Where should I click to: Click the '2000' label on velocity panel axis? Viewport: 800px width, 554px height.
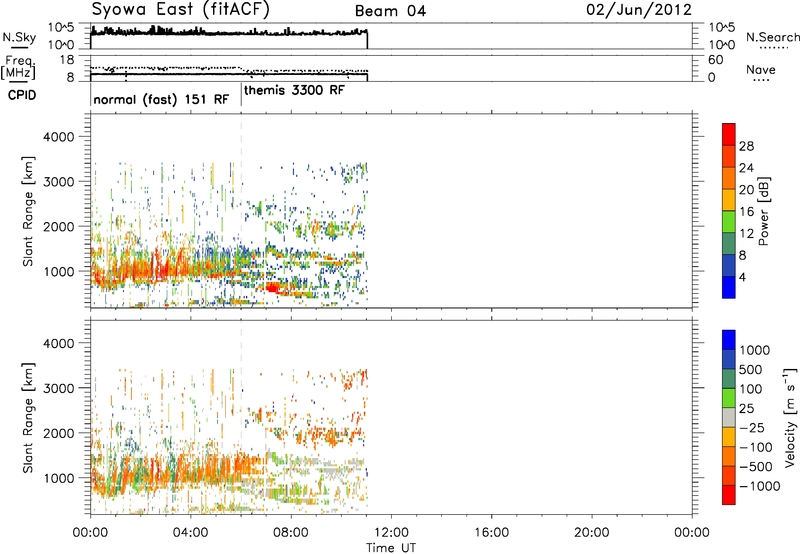pyautogui.click(x=58, y=433)
